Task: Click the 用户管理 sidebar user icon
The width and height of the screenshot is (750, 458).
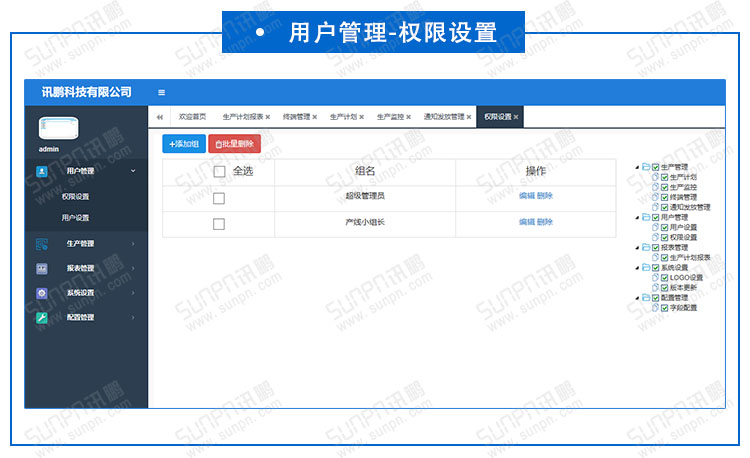Action: pos(42,171)
